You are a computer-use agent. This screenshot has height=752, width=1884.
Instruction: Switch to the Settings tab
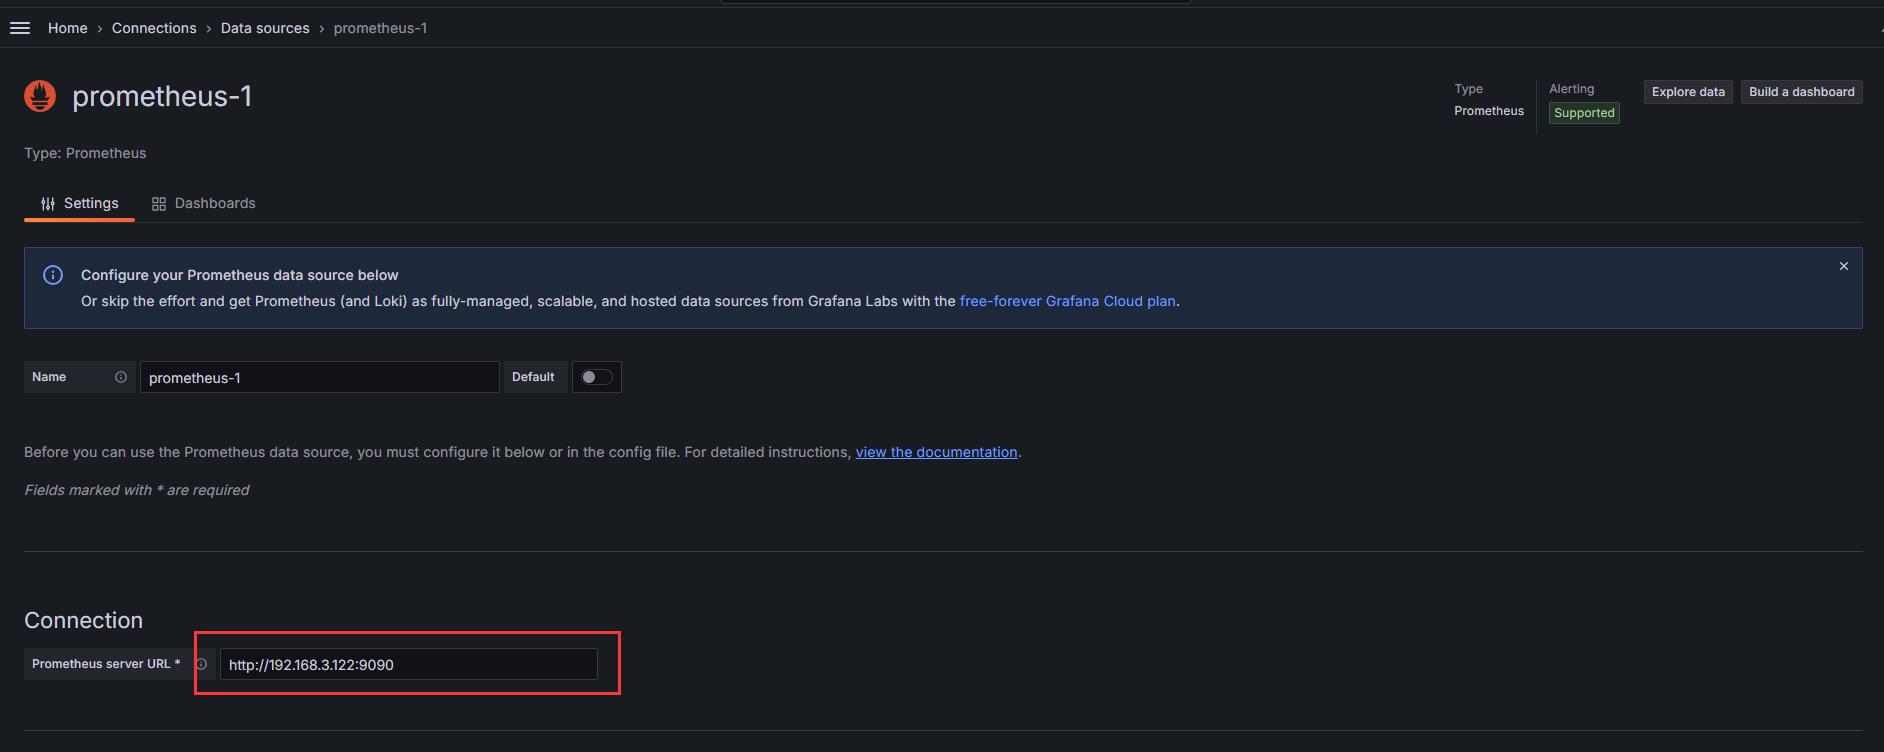[x=79, y=203]
